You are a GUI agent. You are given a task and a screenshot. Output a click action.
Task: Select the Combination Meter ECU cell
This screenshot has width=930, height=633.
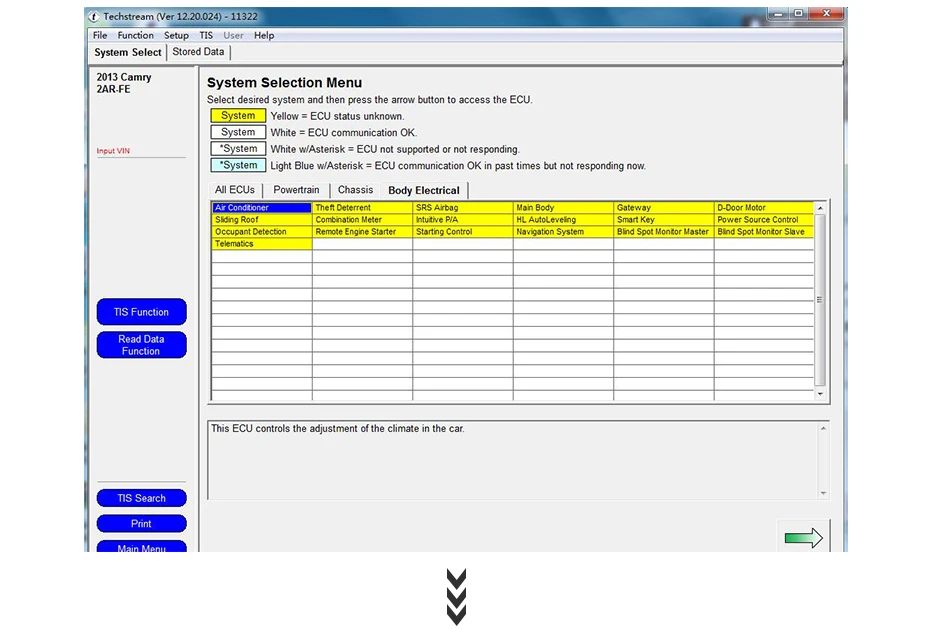tap(362, 220)
